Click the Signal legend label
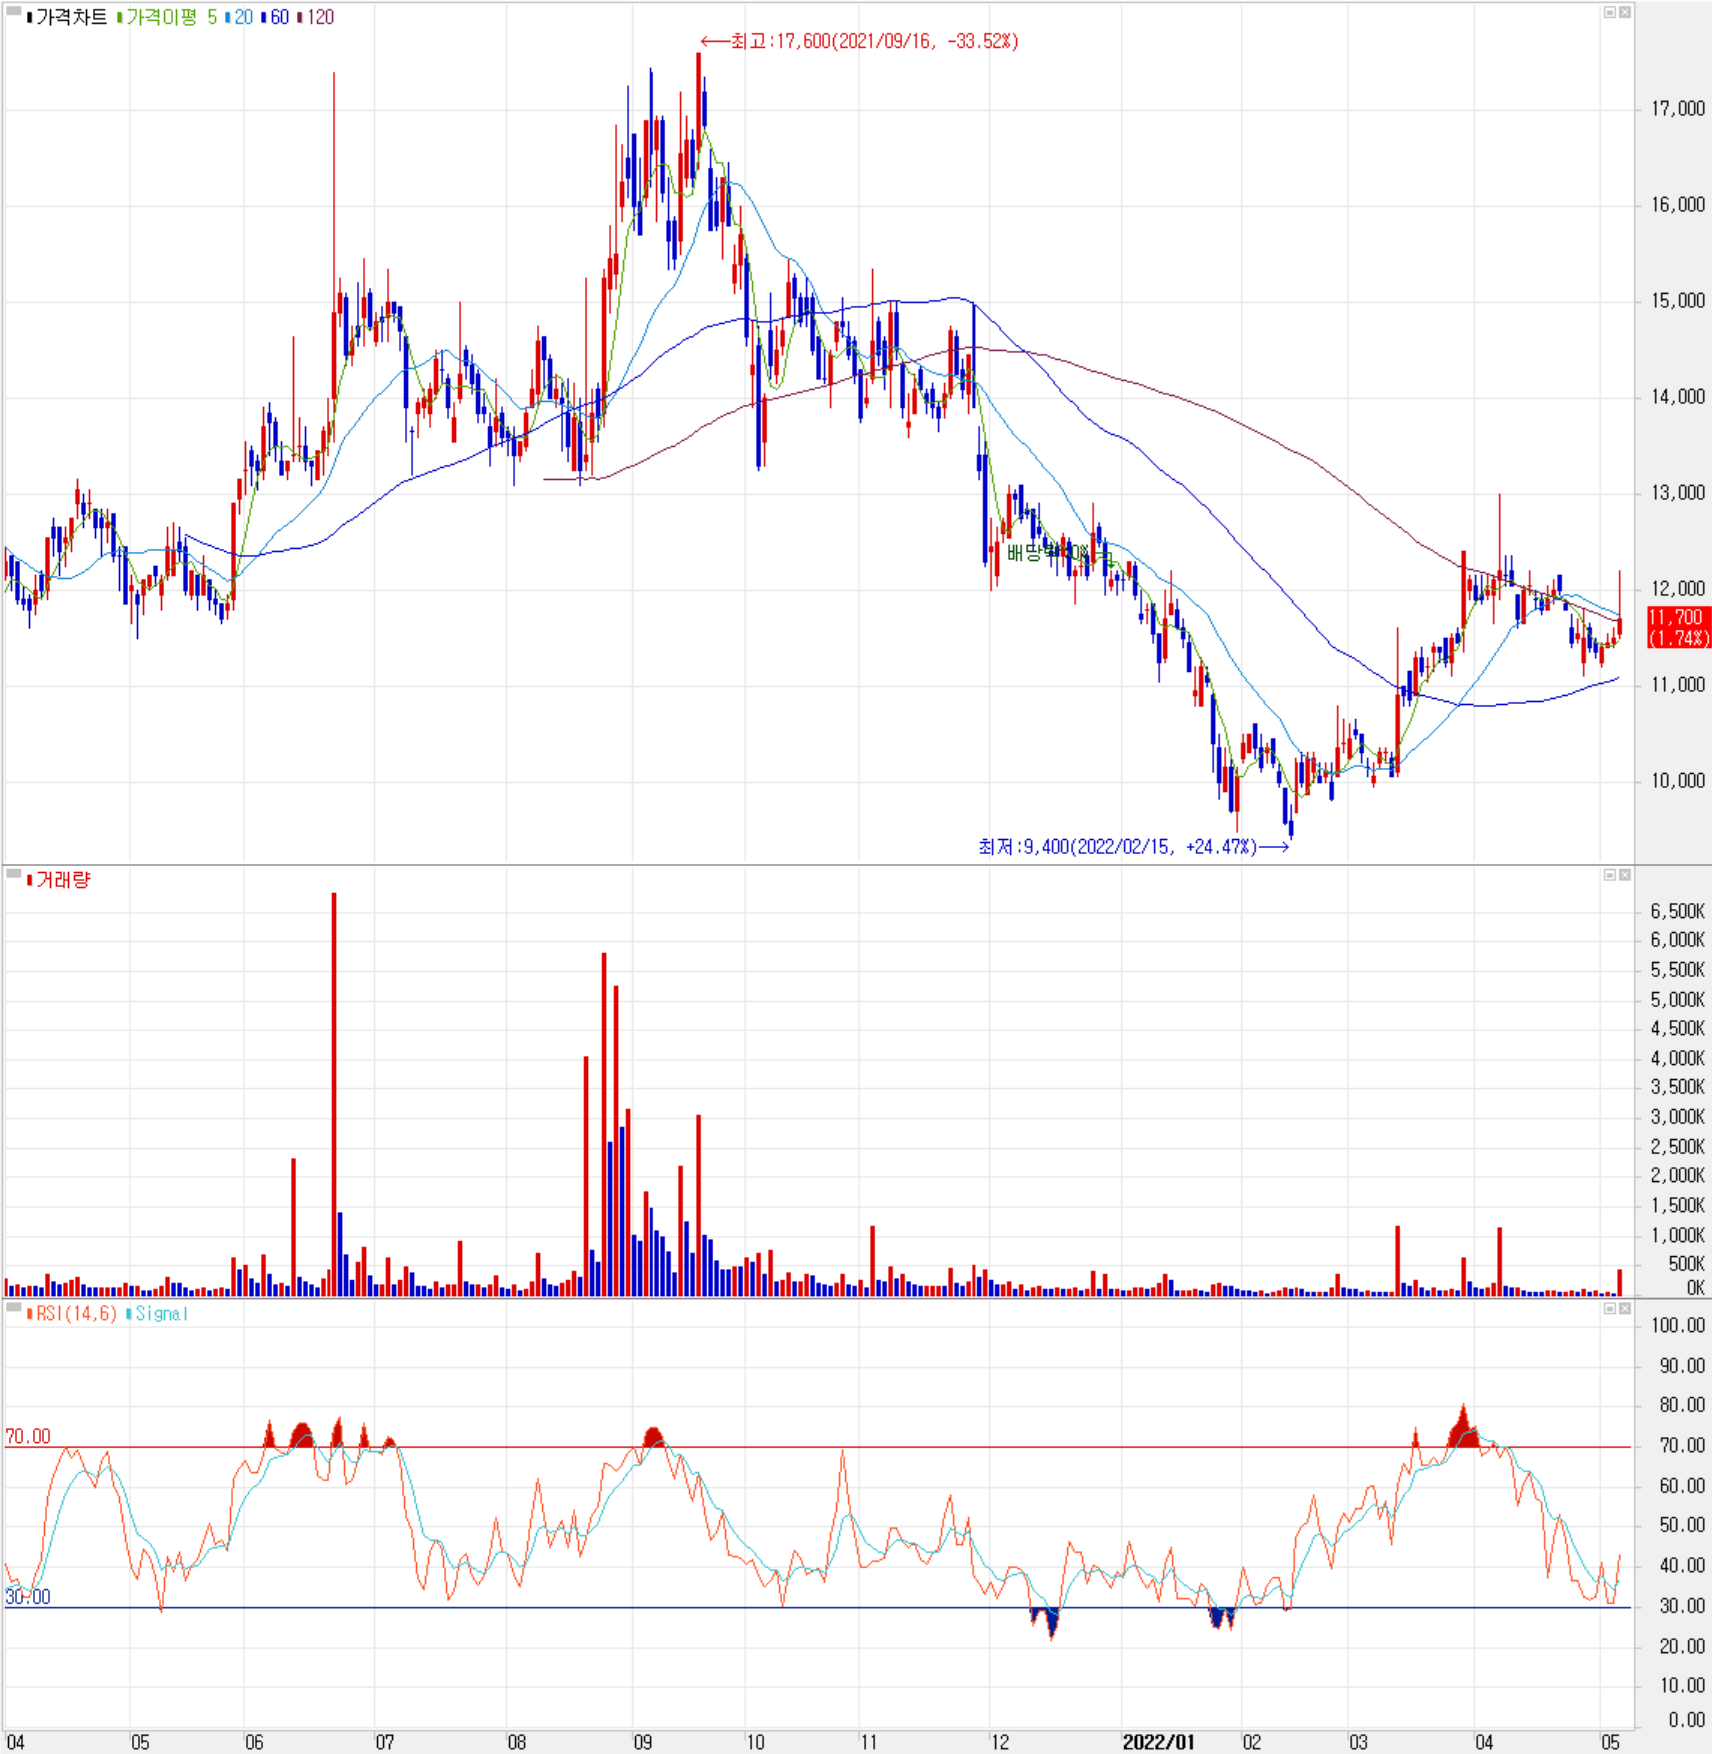Screen dimensions: 1712x1754 157,1313
